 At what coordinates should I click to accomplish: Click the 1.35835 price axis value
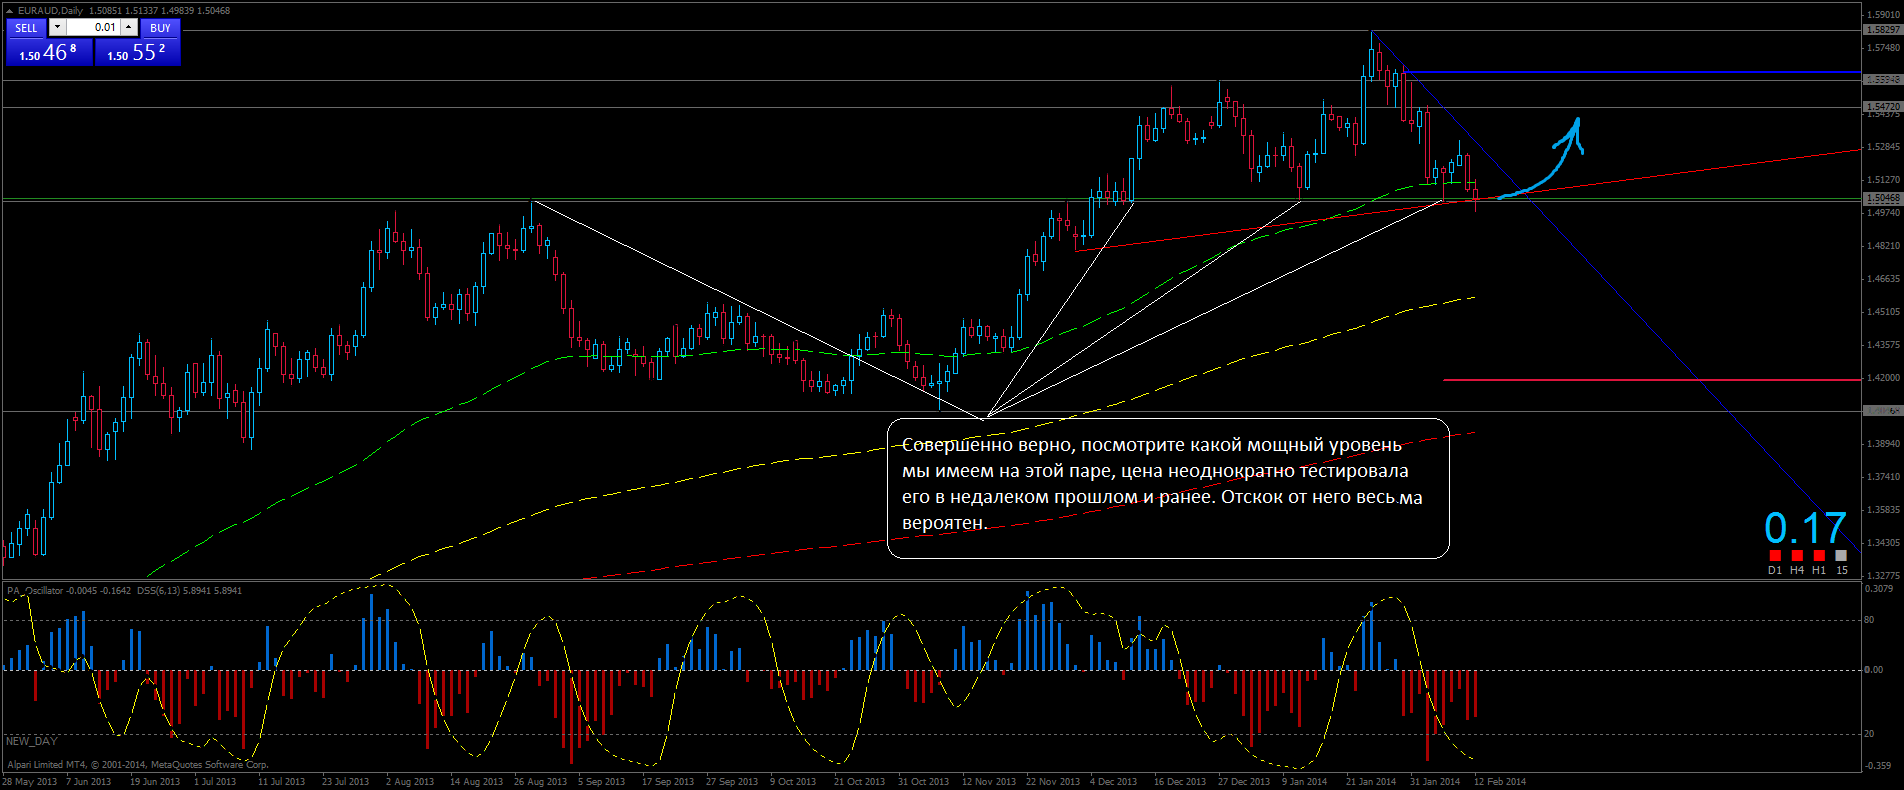coord(1883,510)
